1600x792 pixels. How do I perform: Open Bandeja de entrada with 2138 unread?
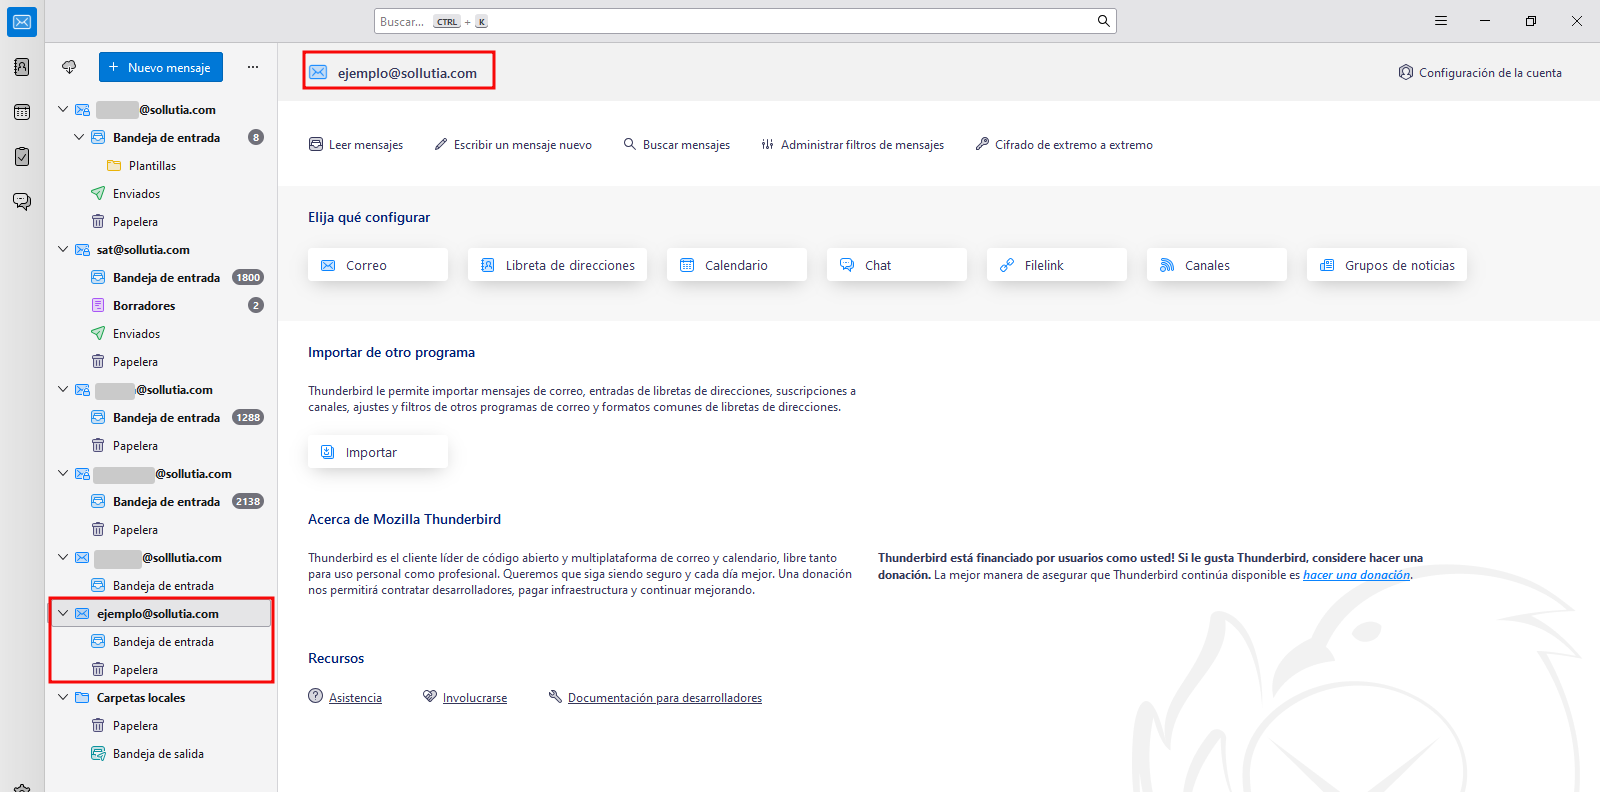161,502
